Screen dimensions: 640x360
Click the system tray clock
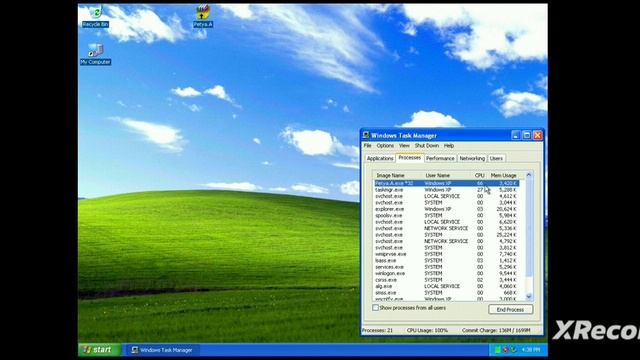click(531, 350)
